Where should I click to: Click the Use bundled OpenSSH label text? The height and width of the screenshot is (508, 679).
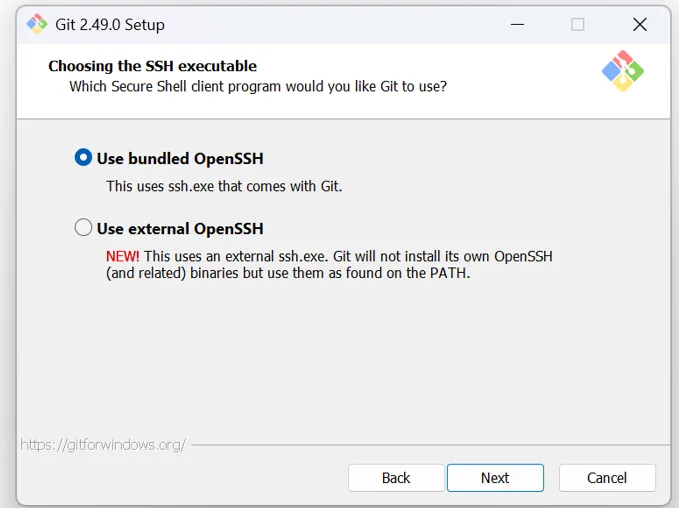180,158
